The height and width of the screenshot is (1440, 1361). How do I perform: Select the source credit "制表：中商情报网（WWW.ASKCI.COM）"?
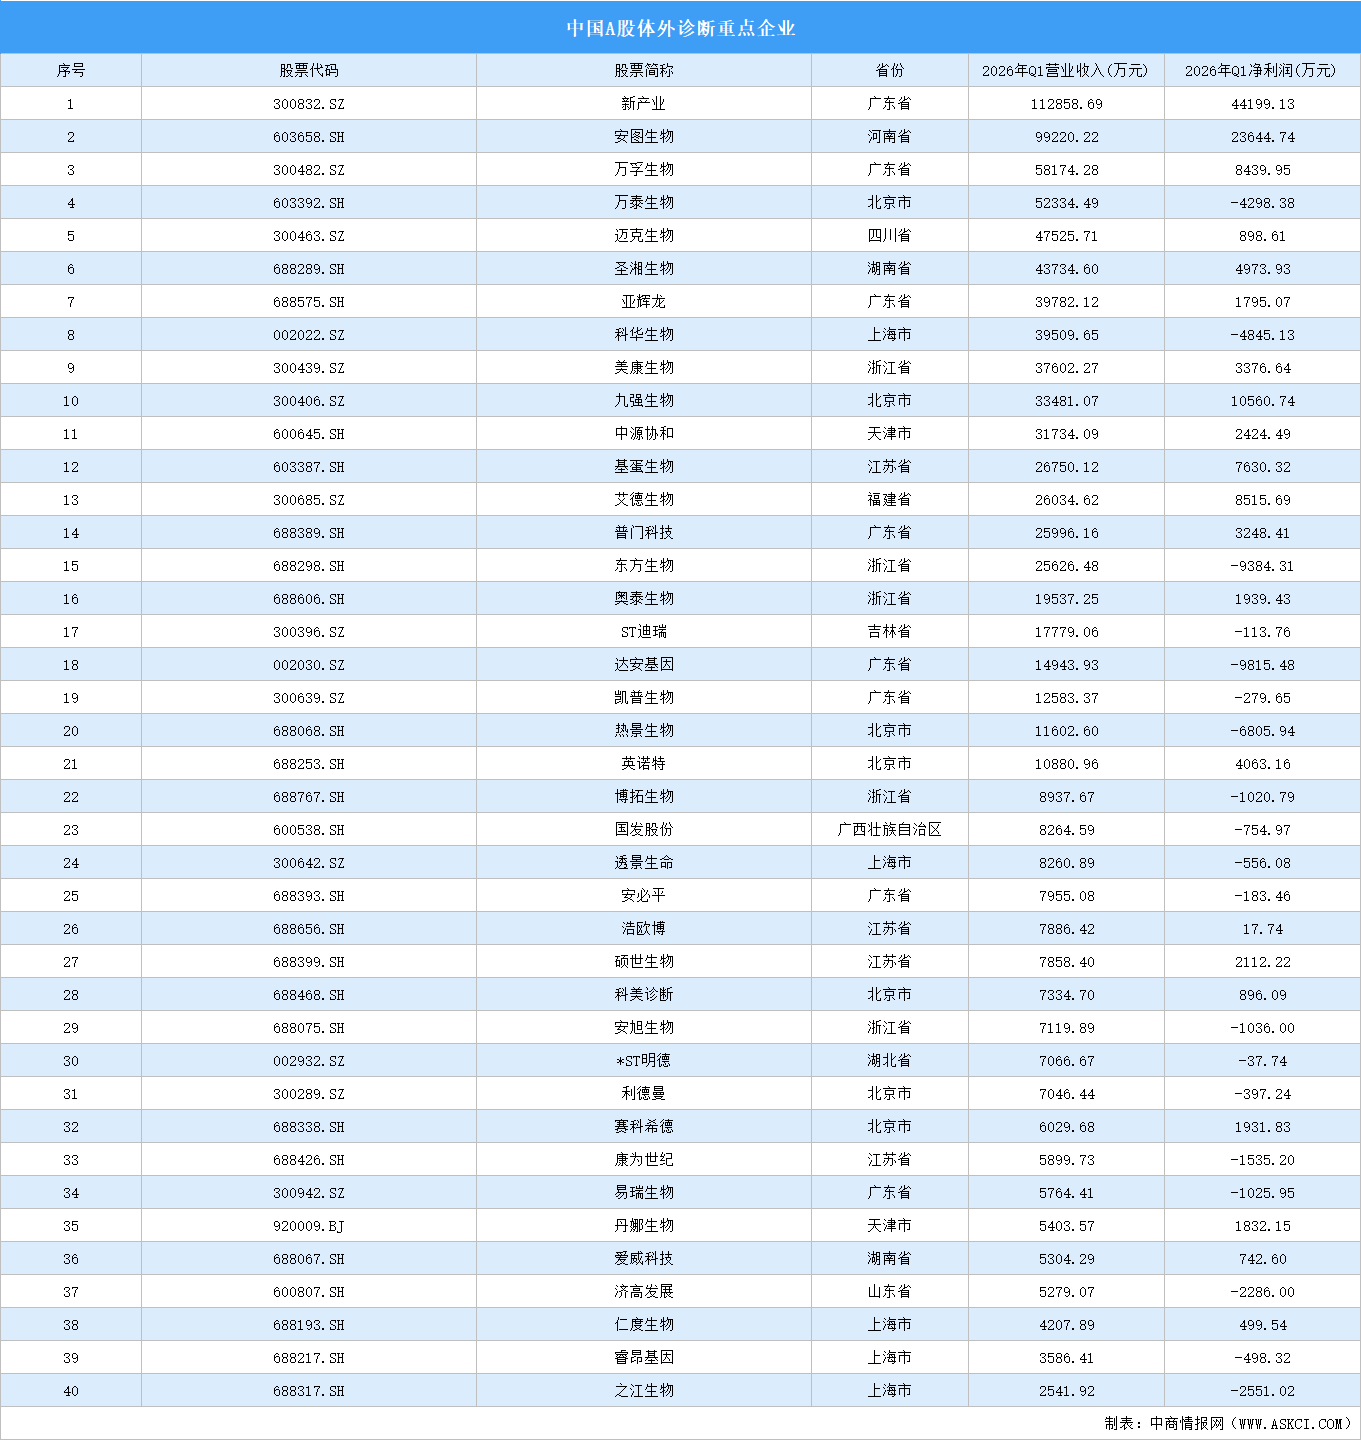[x=1228, y=1423]
